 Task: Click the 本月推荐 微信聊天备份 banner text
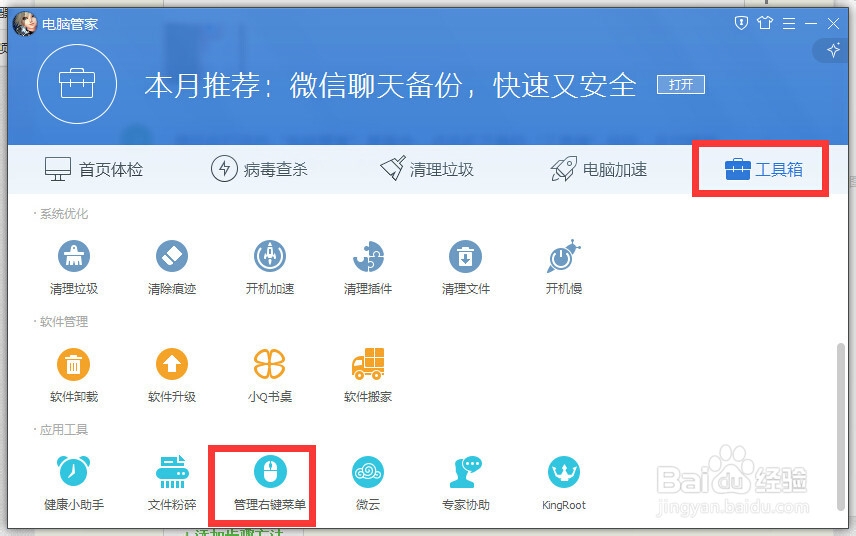[x=390, y=86]
